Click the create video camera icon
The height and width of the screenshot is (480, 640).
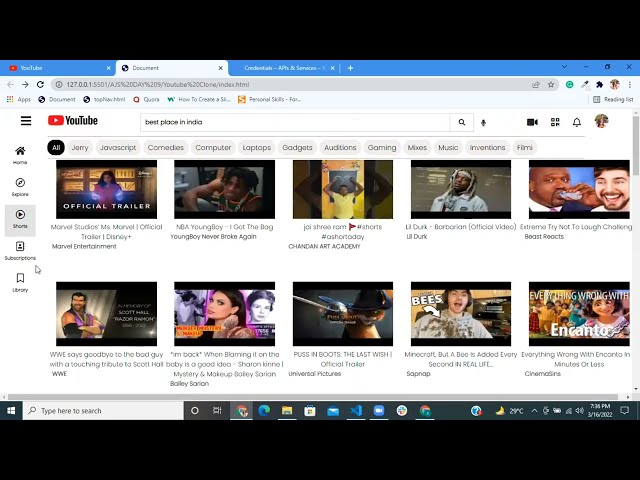click(x=532, y=122)
